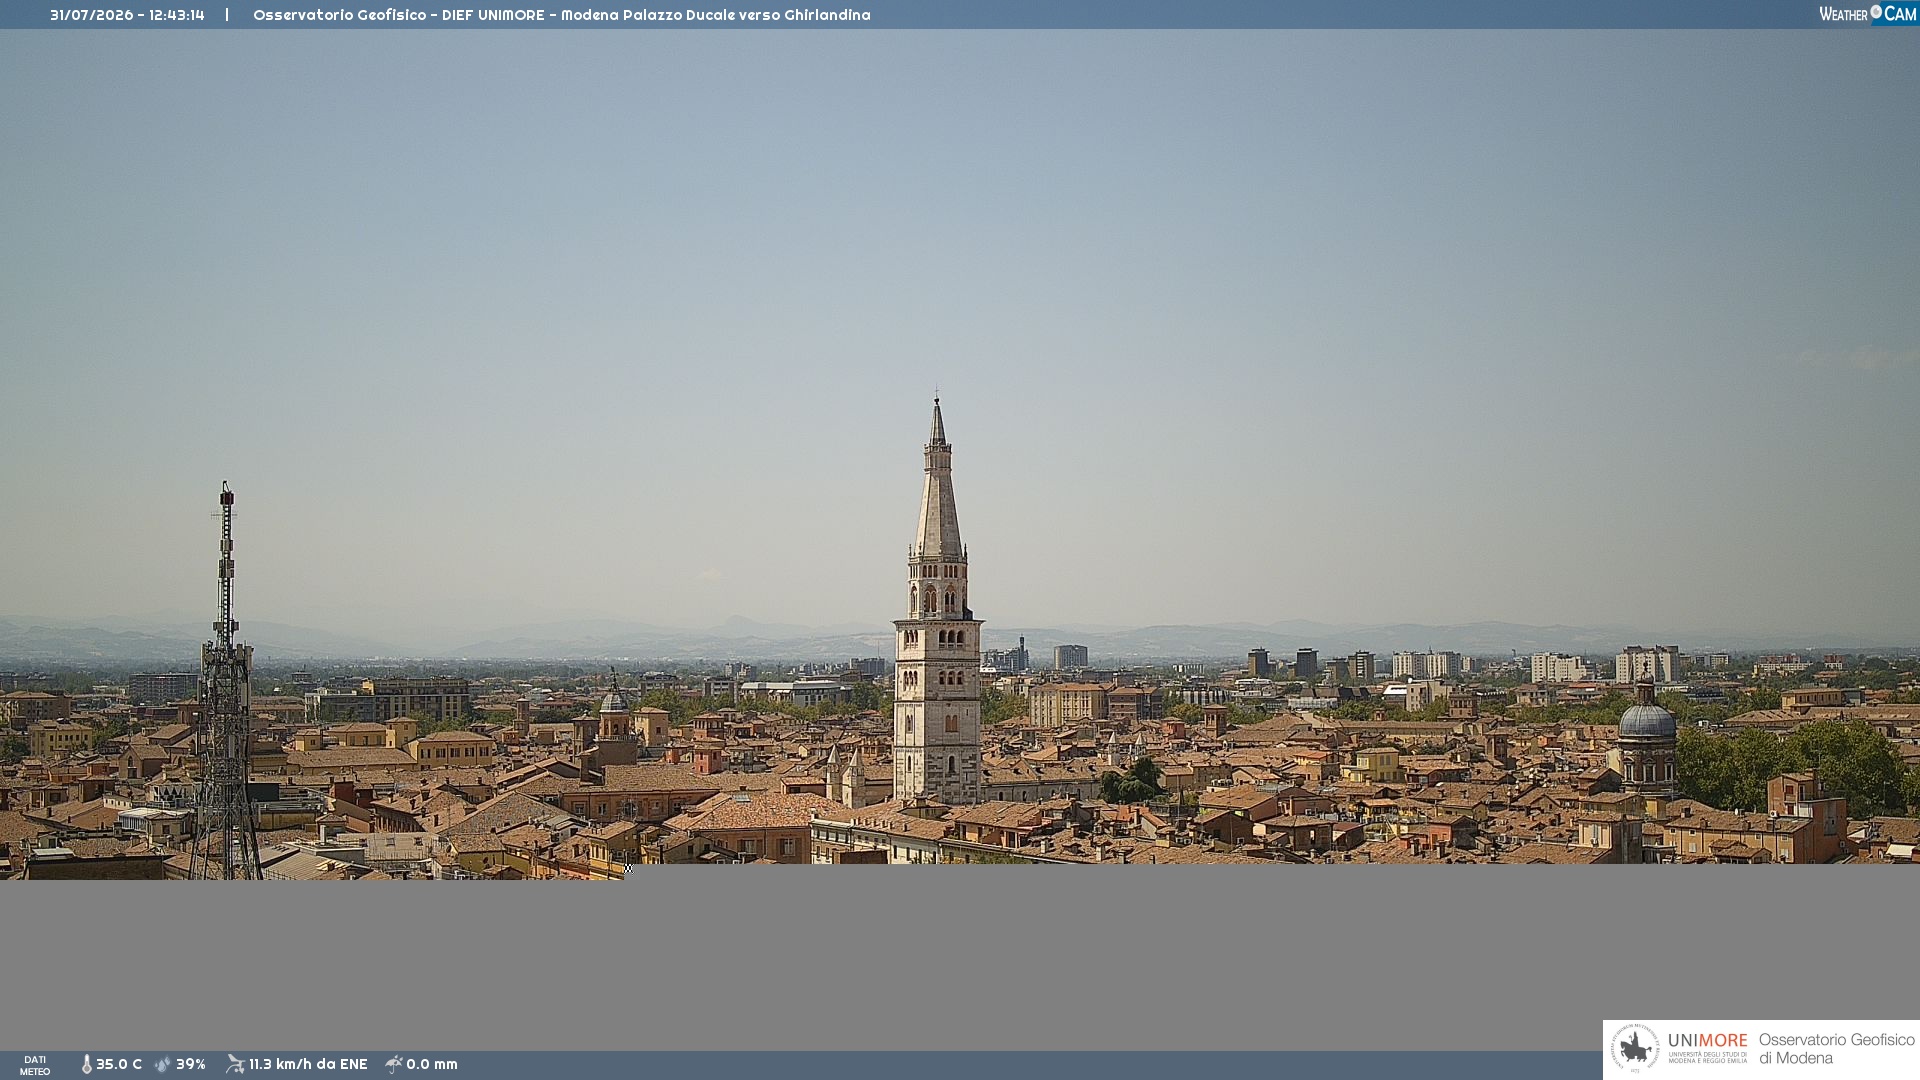Click the 35.0 C temperature value
This screenshot has width=1920, height=1080.
tap(119, 1064)
